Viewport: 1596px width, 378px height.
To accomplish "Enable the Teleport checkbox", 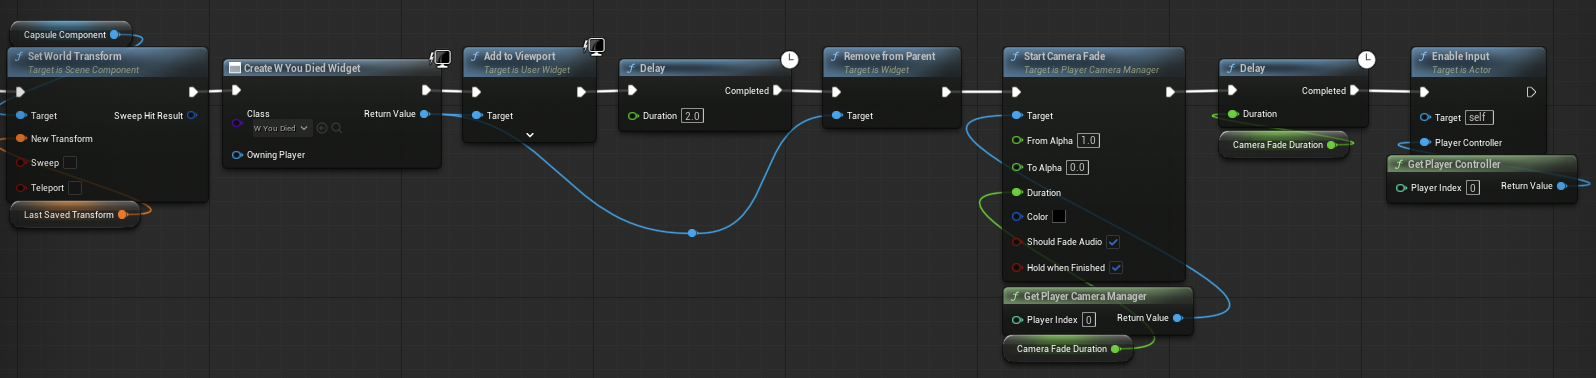I will (75, 188).
